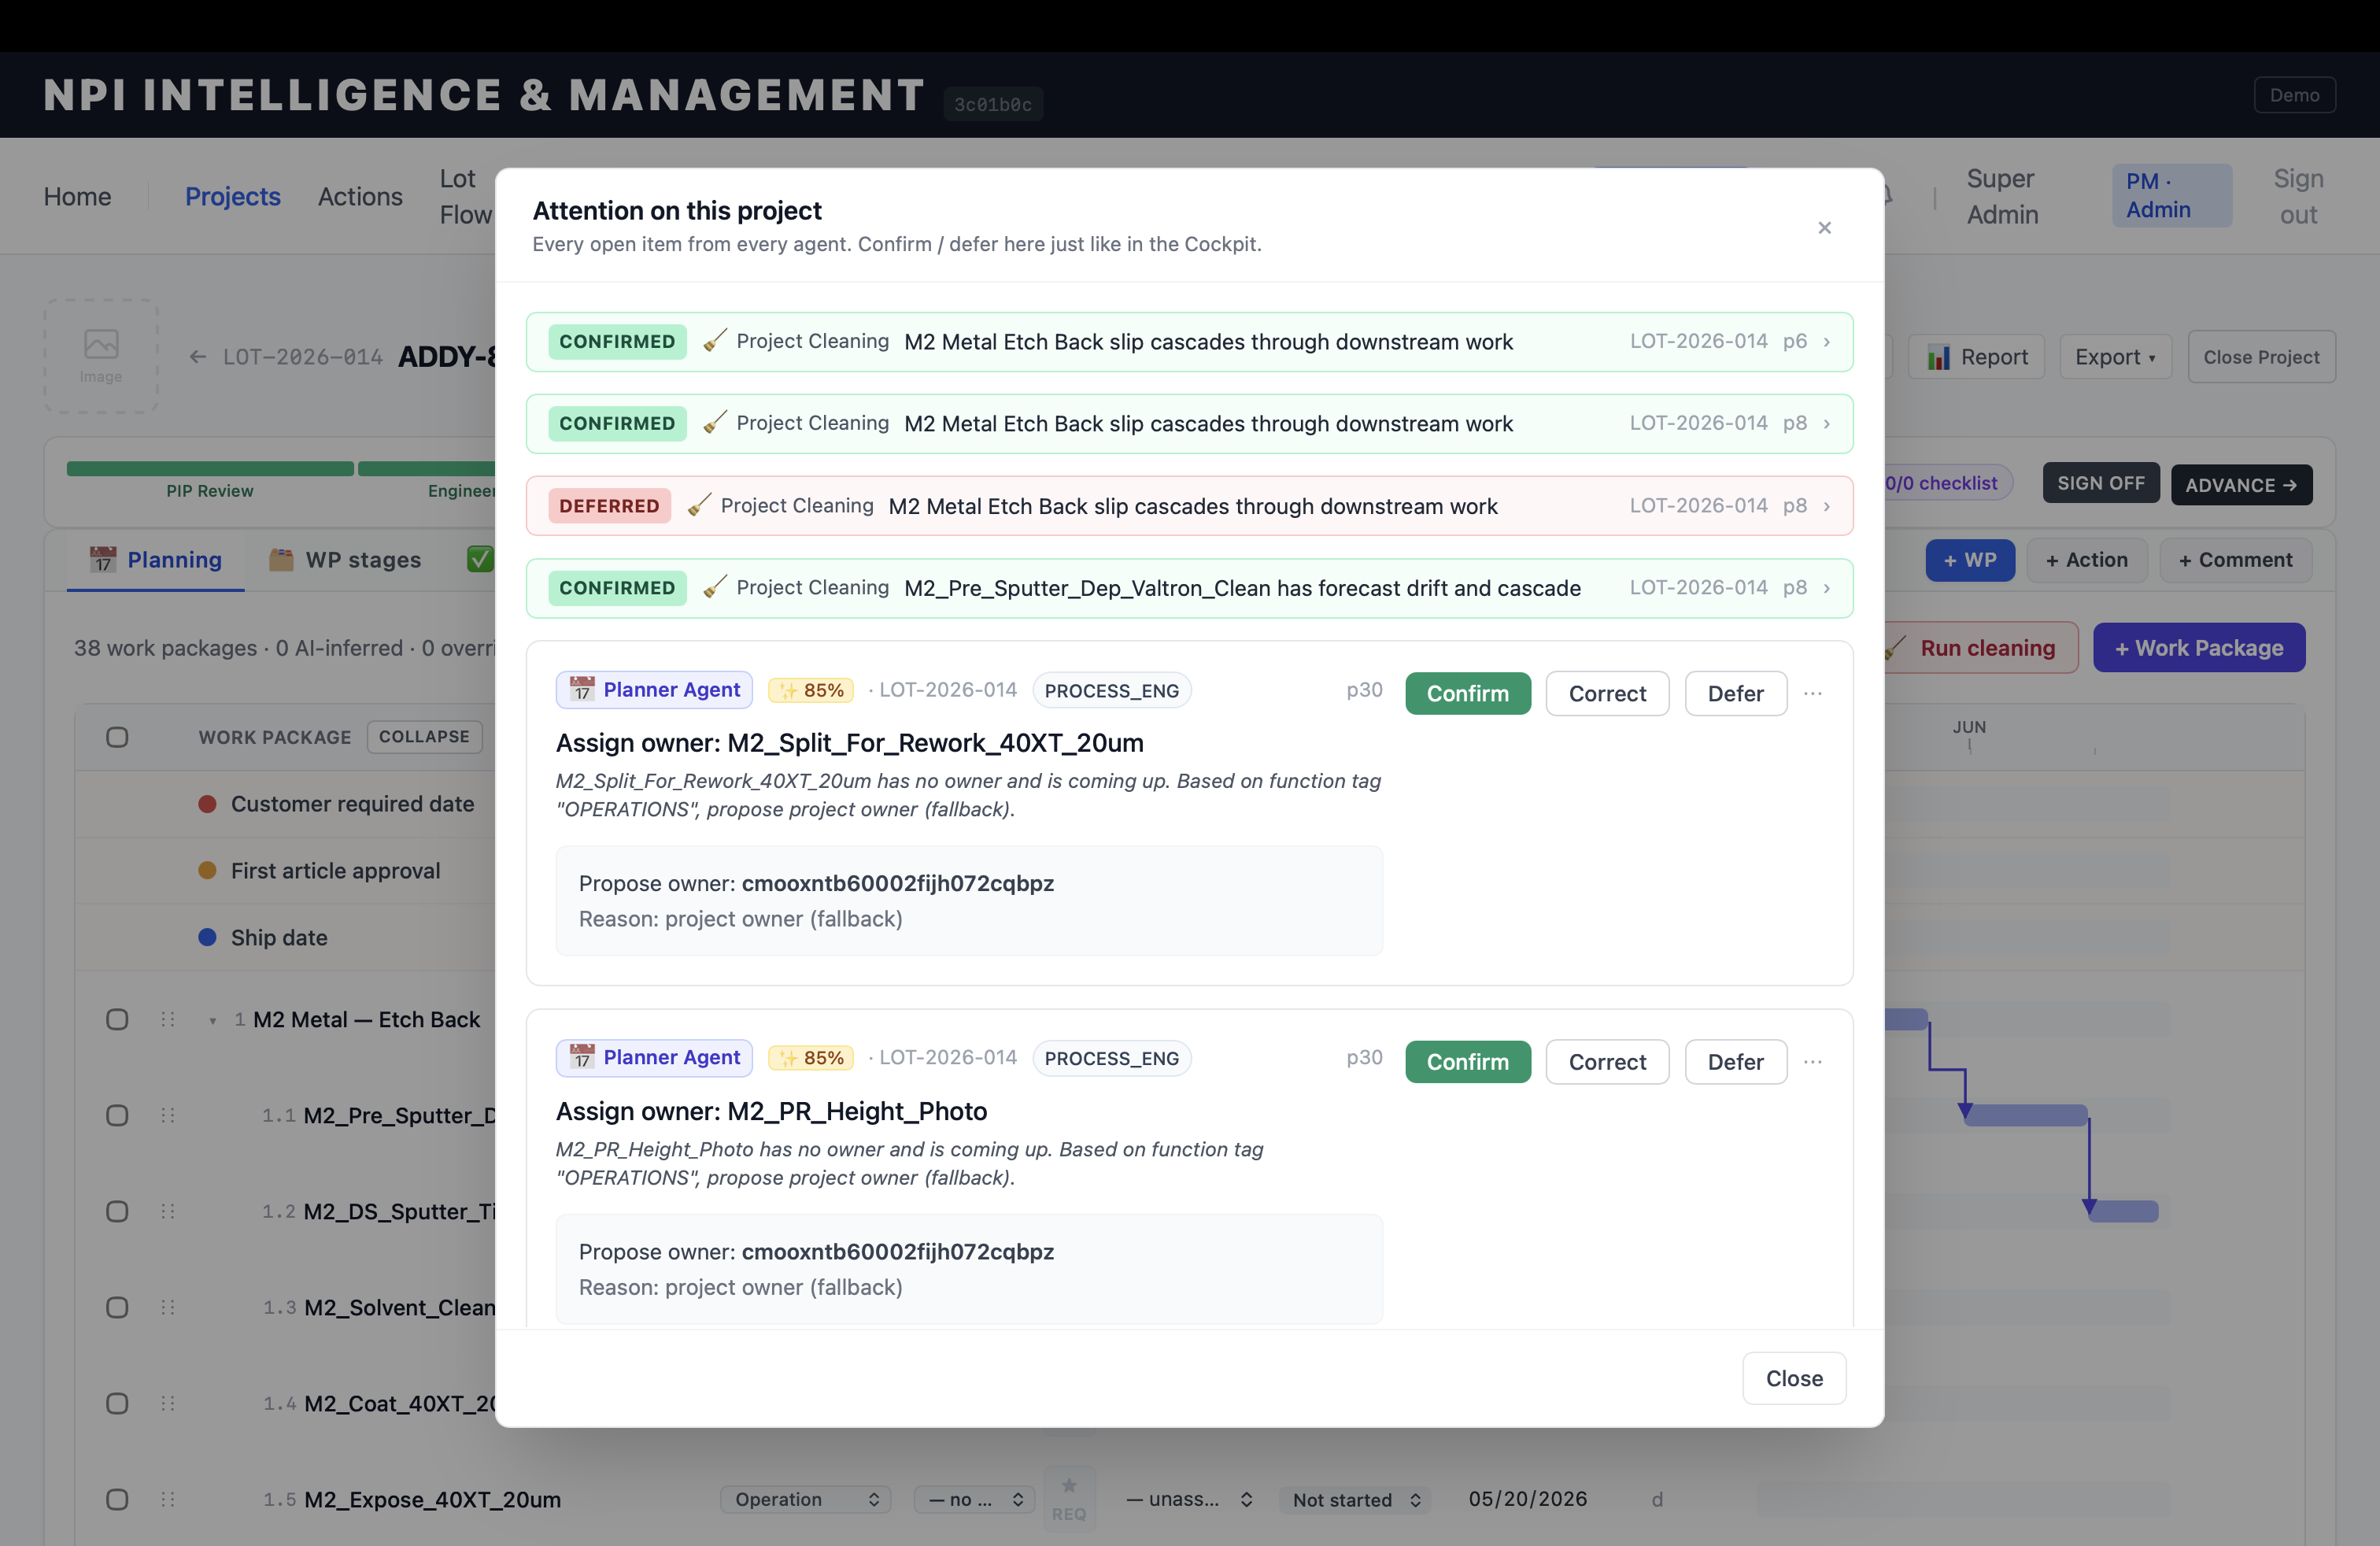Viewport: 2380px width, 1546px height.
Task: Open the Export dropdown
Action: tap(2115, 357)
